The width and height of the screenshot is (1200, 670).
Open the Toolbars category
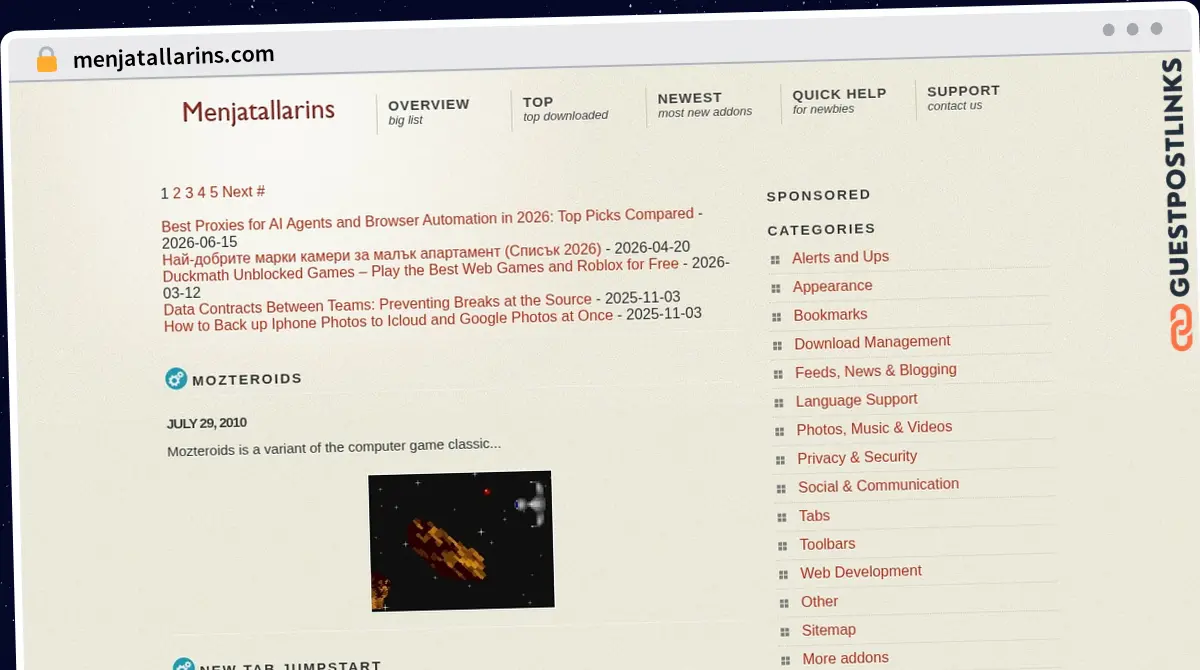pyautogui.click(x=827, y=545)
